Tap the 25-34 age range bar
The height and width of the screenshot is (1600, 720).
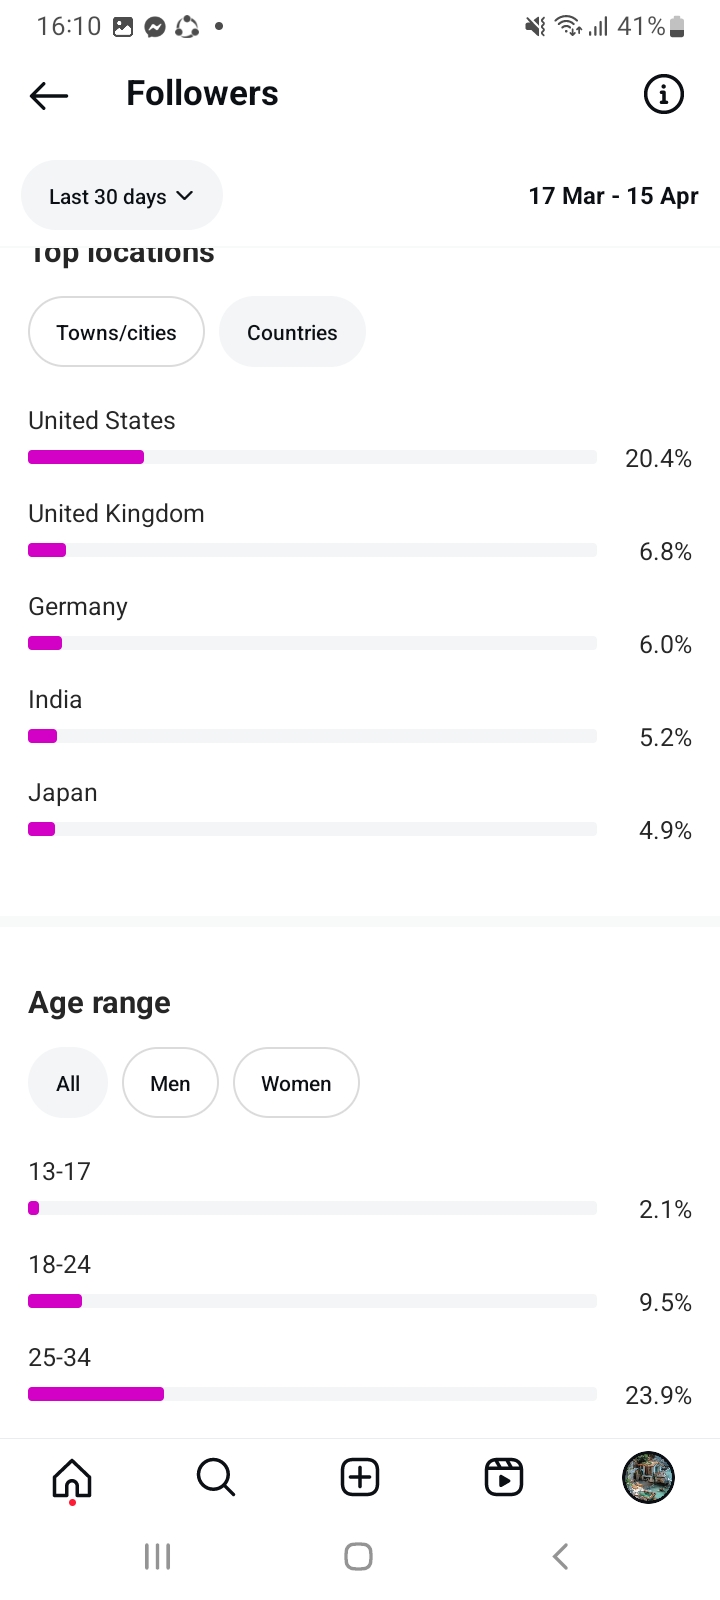312,1394
